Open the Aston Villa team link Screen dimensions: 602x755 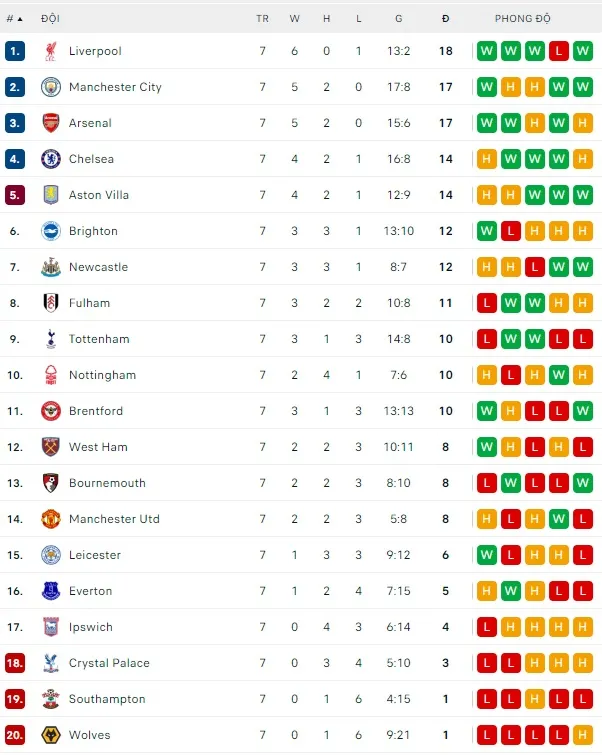(x=99, y=195)
